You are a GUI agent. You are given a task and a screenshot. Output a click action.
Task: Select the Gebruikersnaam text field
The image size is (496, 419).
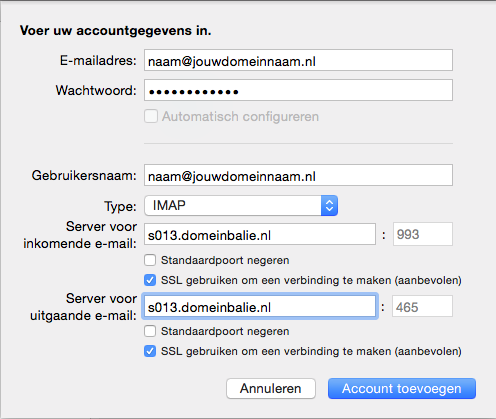[298, 175]
